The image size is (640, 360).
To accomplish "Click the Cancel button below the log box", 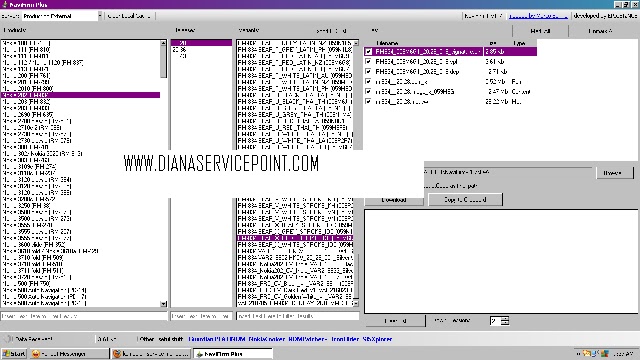I will tap(395, 321).
